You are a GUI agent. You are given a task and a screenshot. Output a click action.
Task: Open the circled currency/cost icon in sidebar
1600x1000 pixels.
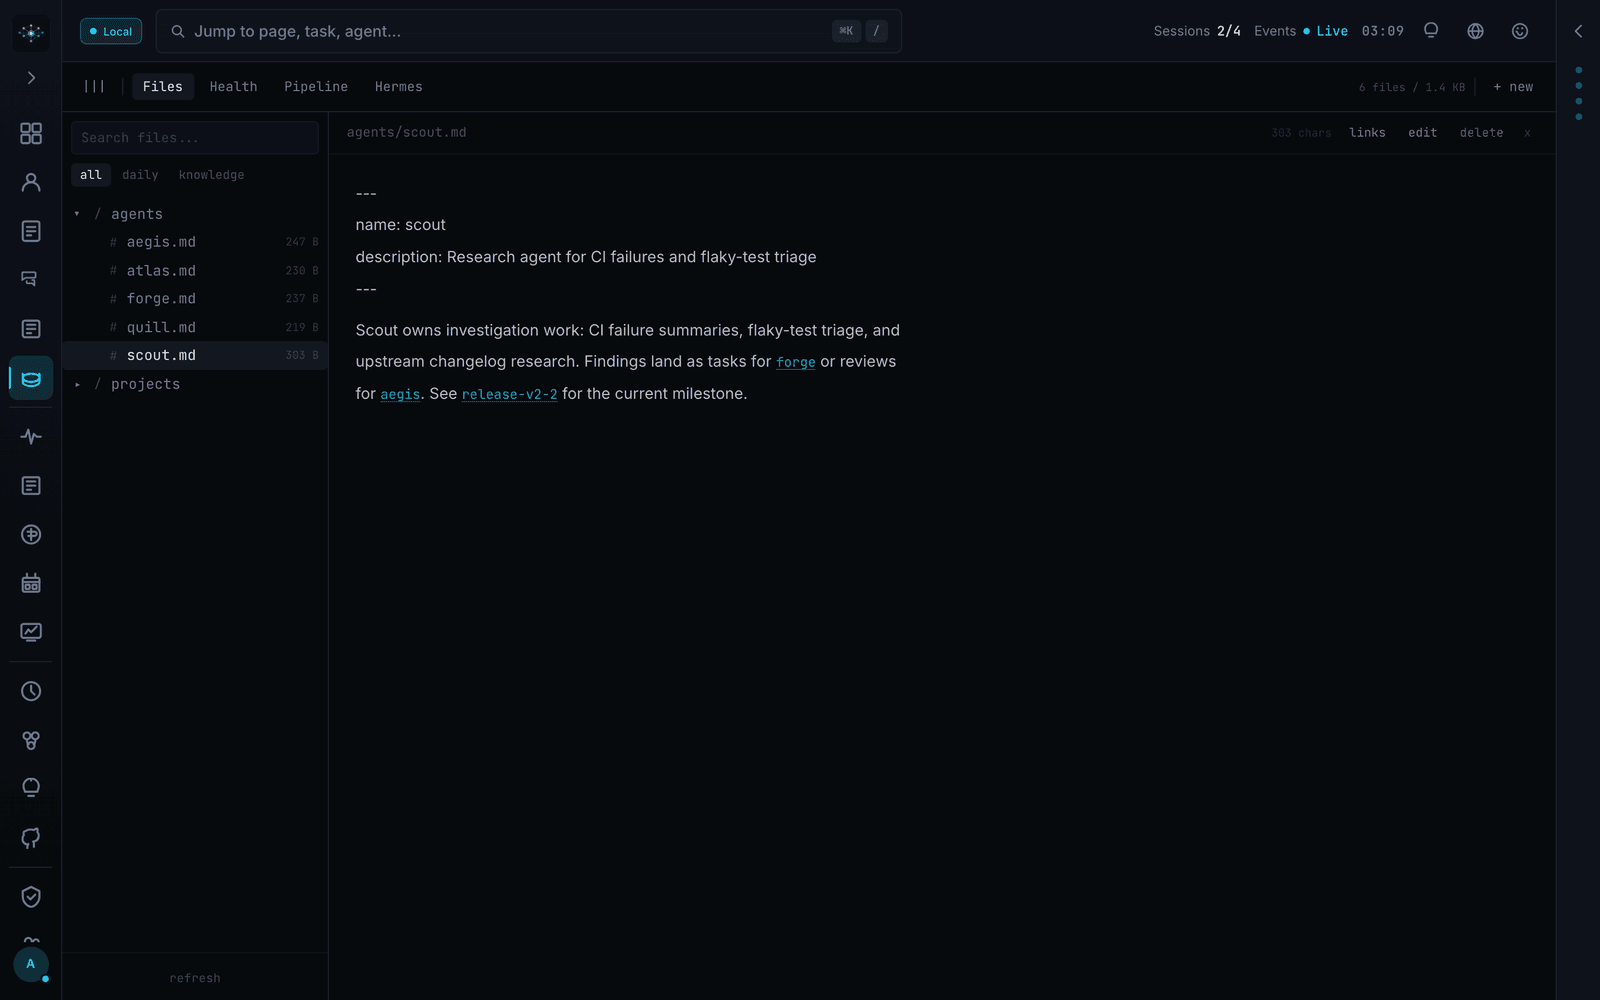tap(31, 535)
